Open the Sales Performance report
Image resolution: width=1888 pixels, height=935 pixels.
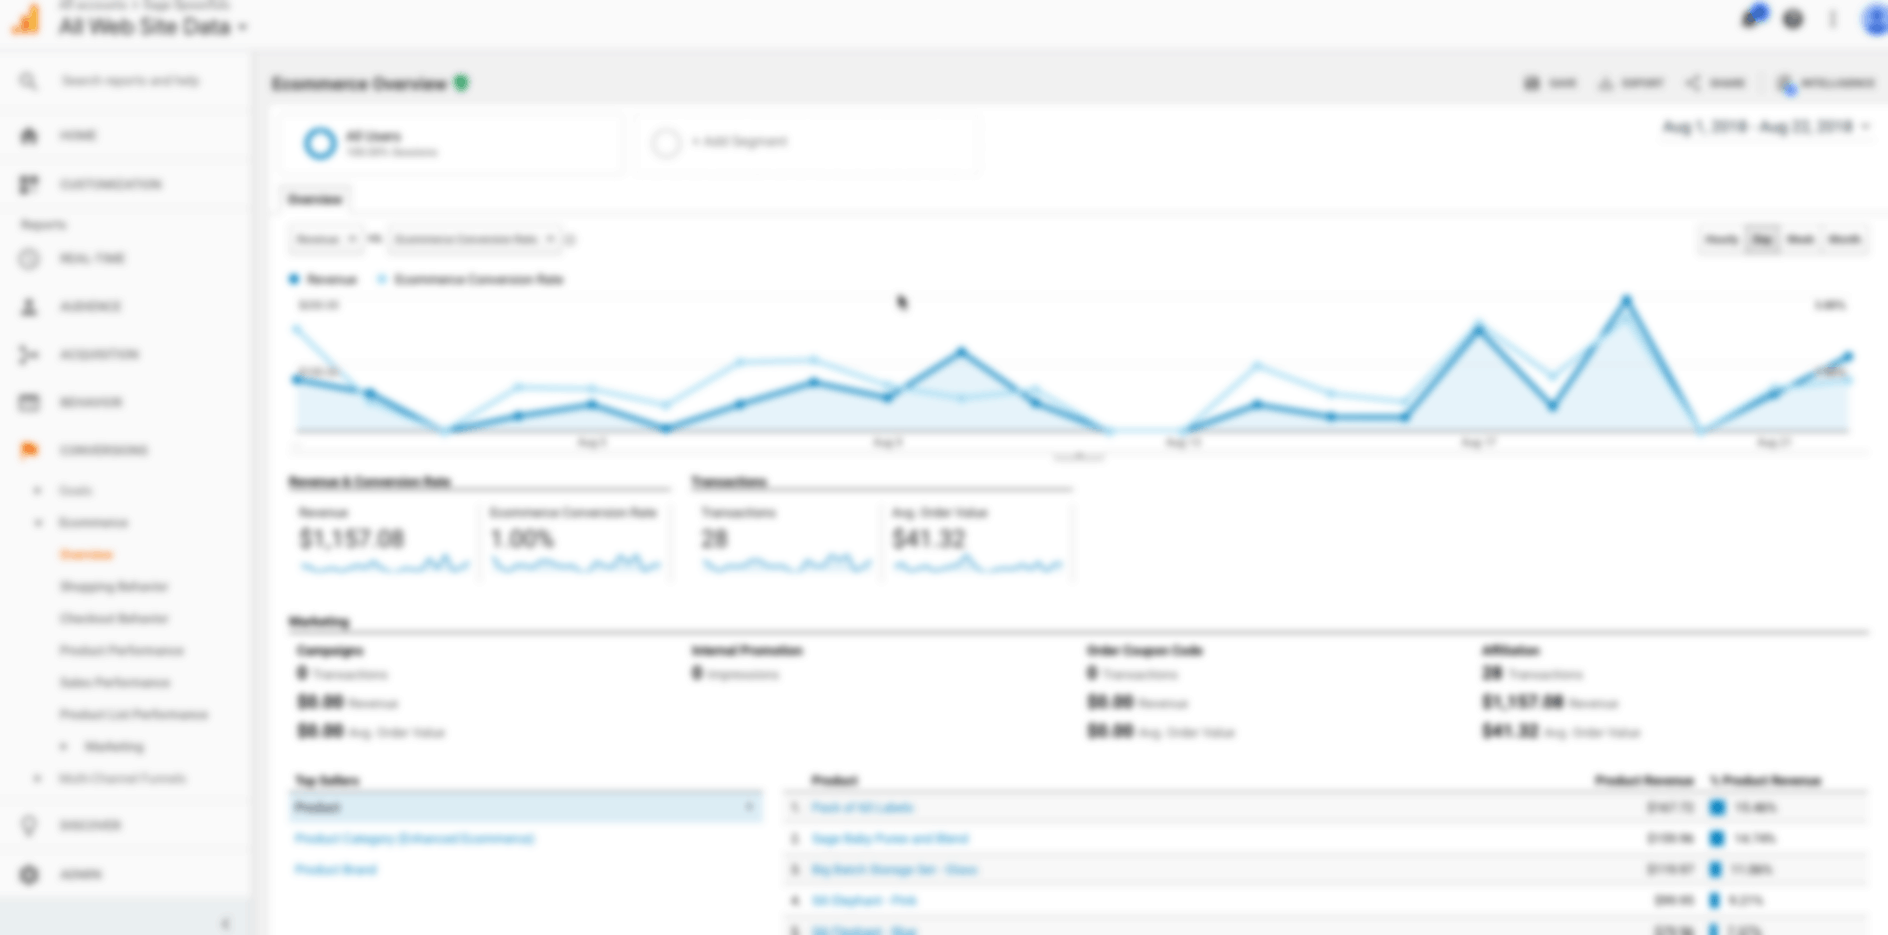click(115, 682)
